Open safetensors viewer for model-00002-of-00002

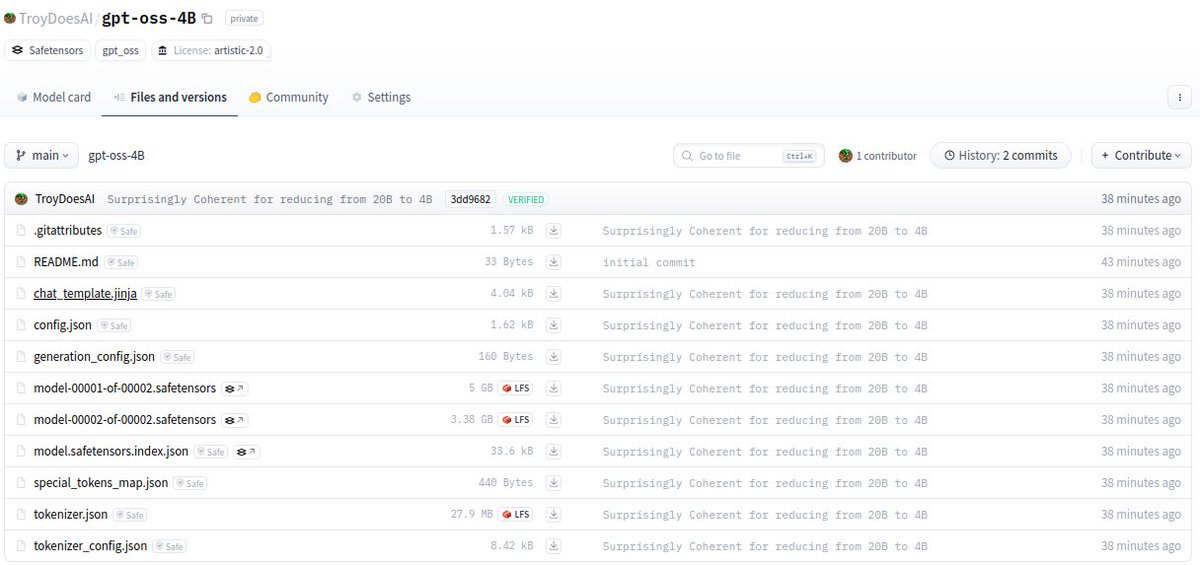pyautogui.click(x=234, y=420)
